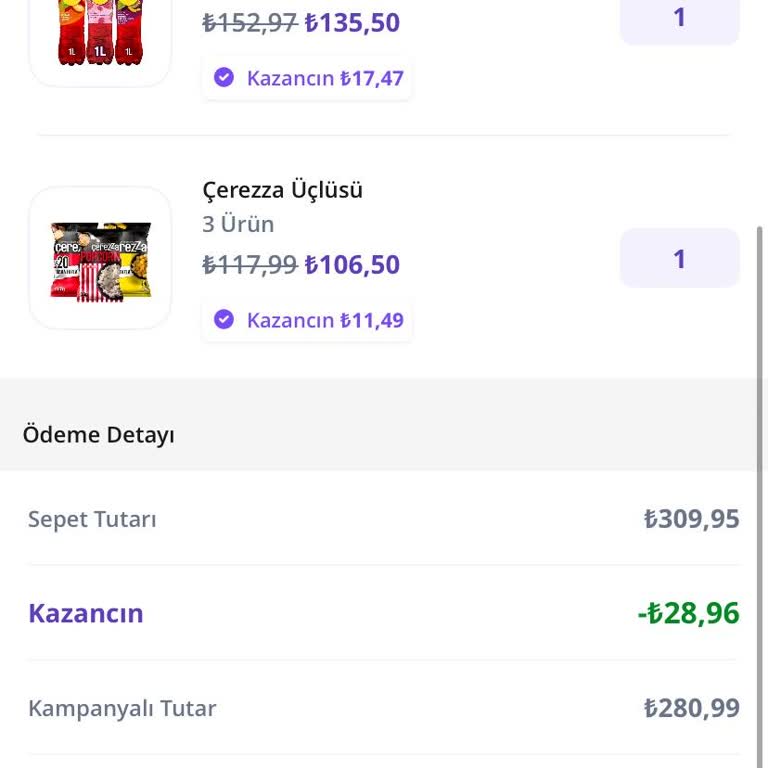Image resolution: width=768 pixels, height=768 pixels.
Task: Click the Kampanyalı Tutar ₺280,99 amount
Action: click(691, 708)
